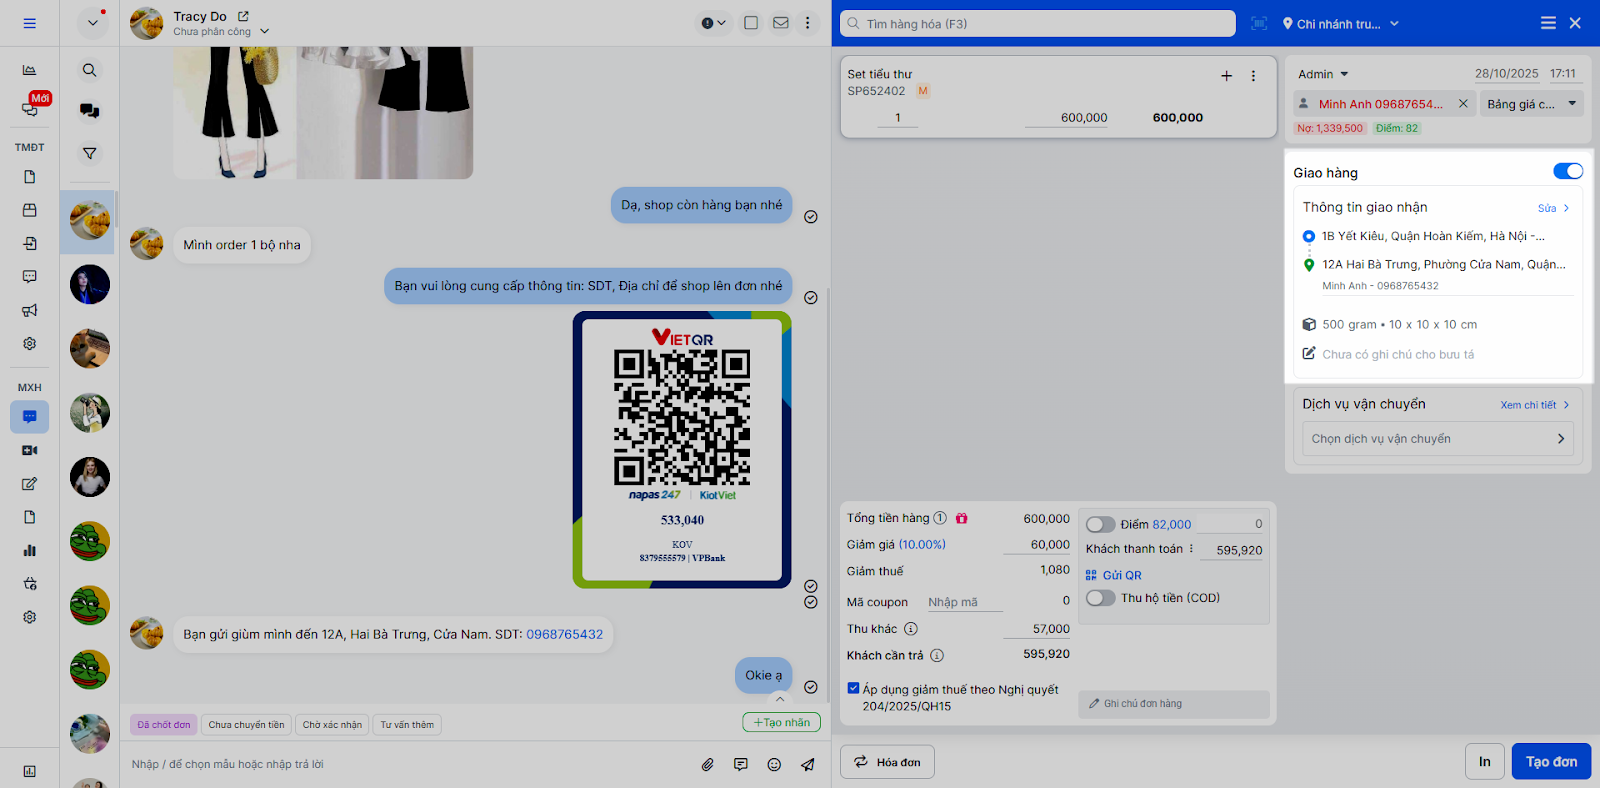Image resolution: width=1600 pixels, height=788 pixels.
Task: Click the In print button
Action: 1484,762
